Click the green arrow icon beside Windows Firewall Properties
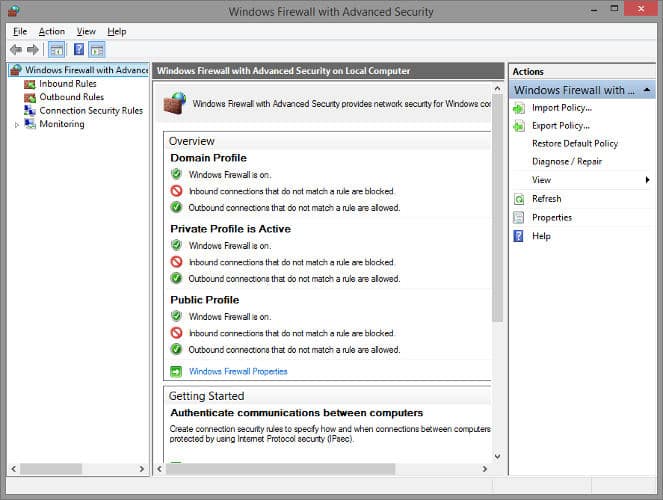This screenshot has width=663, height=500. (x=176, y=372)
